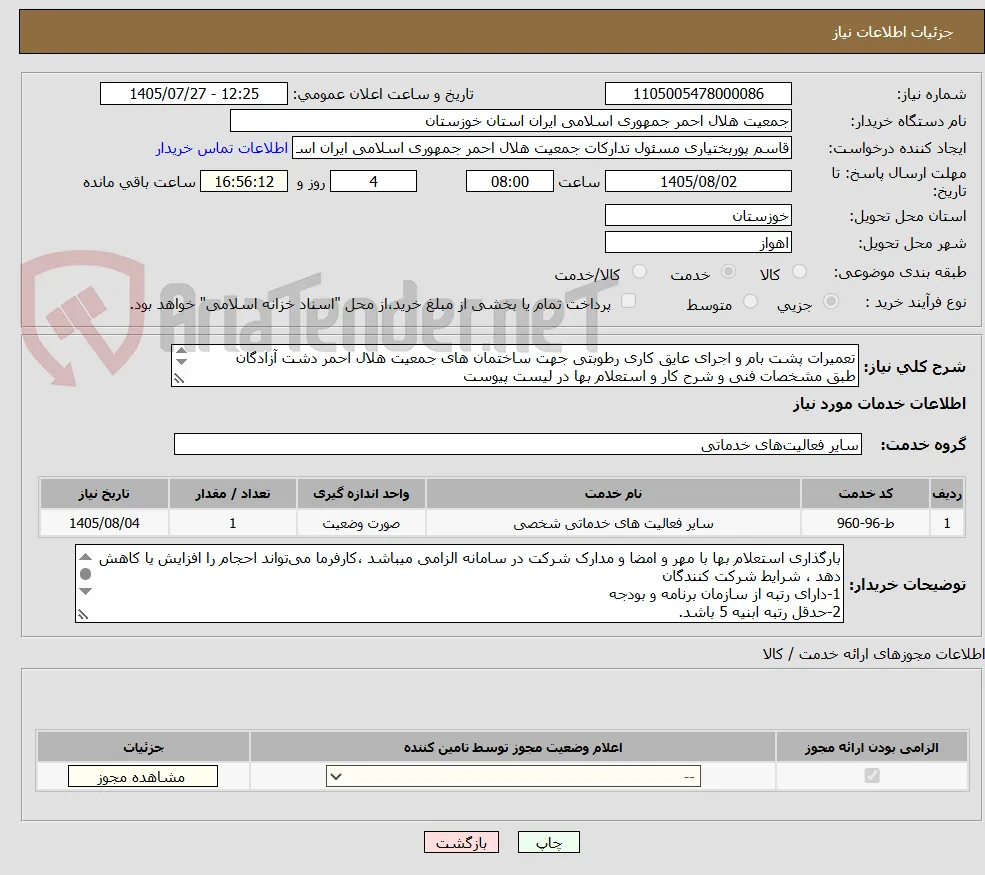Click down arrow of general description scroller

click(182, 361)
